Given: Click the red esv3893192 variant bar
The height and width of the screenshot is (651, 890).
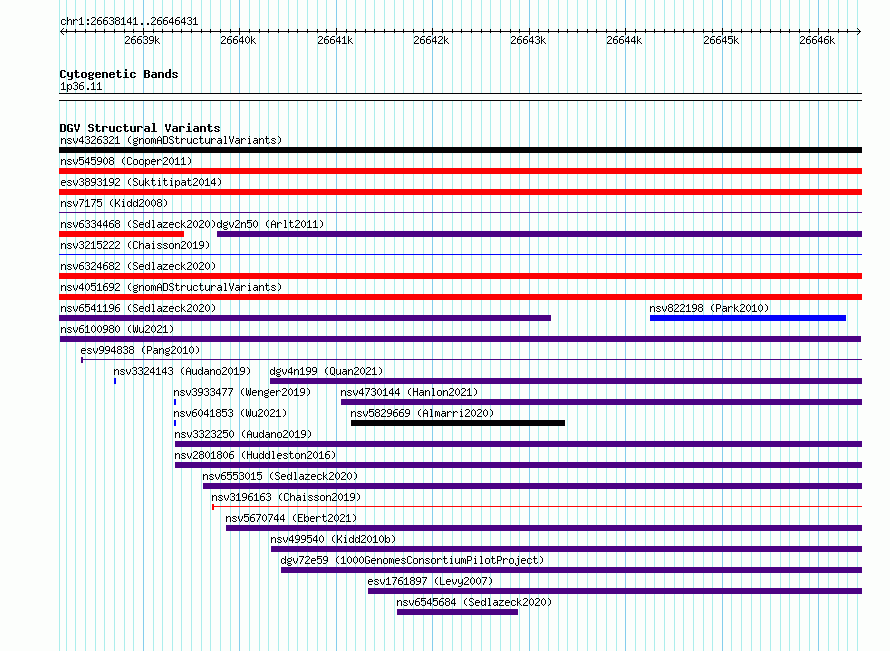Looking at the screenshot, I should 460,192.
